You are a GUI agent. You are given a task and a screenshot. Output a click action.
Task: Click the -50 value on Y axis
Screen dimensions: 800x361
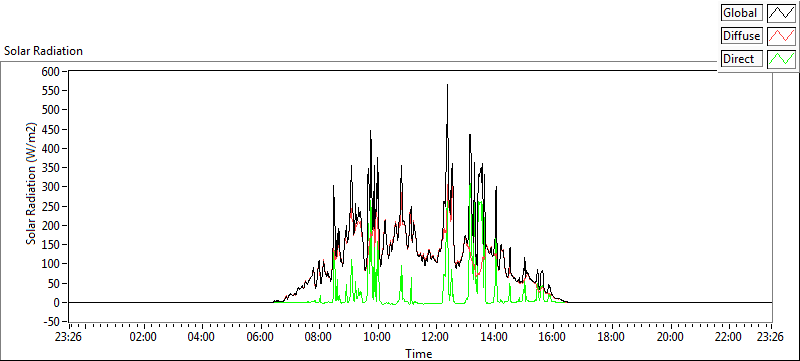[52, 322]
